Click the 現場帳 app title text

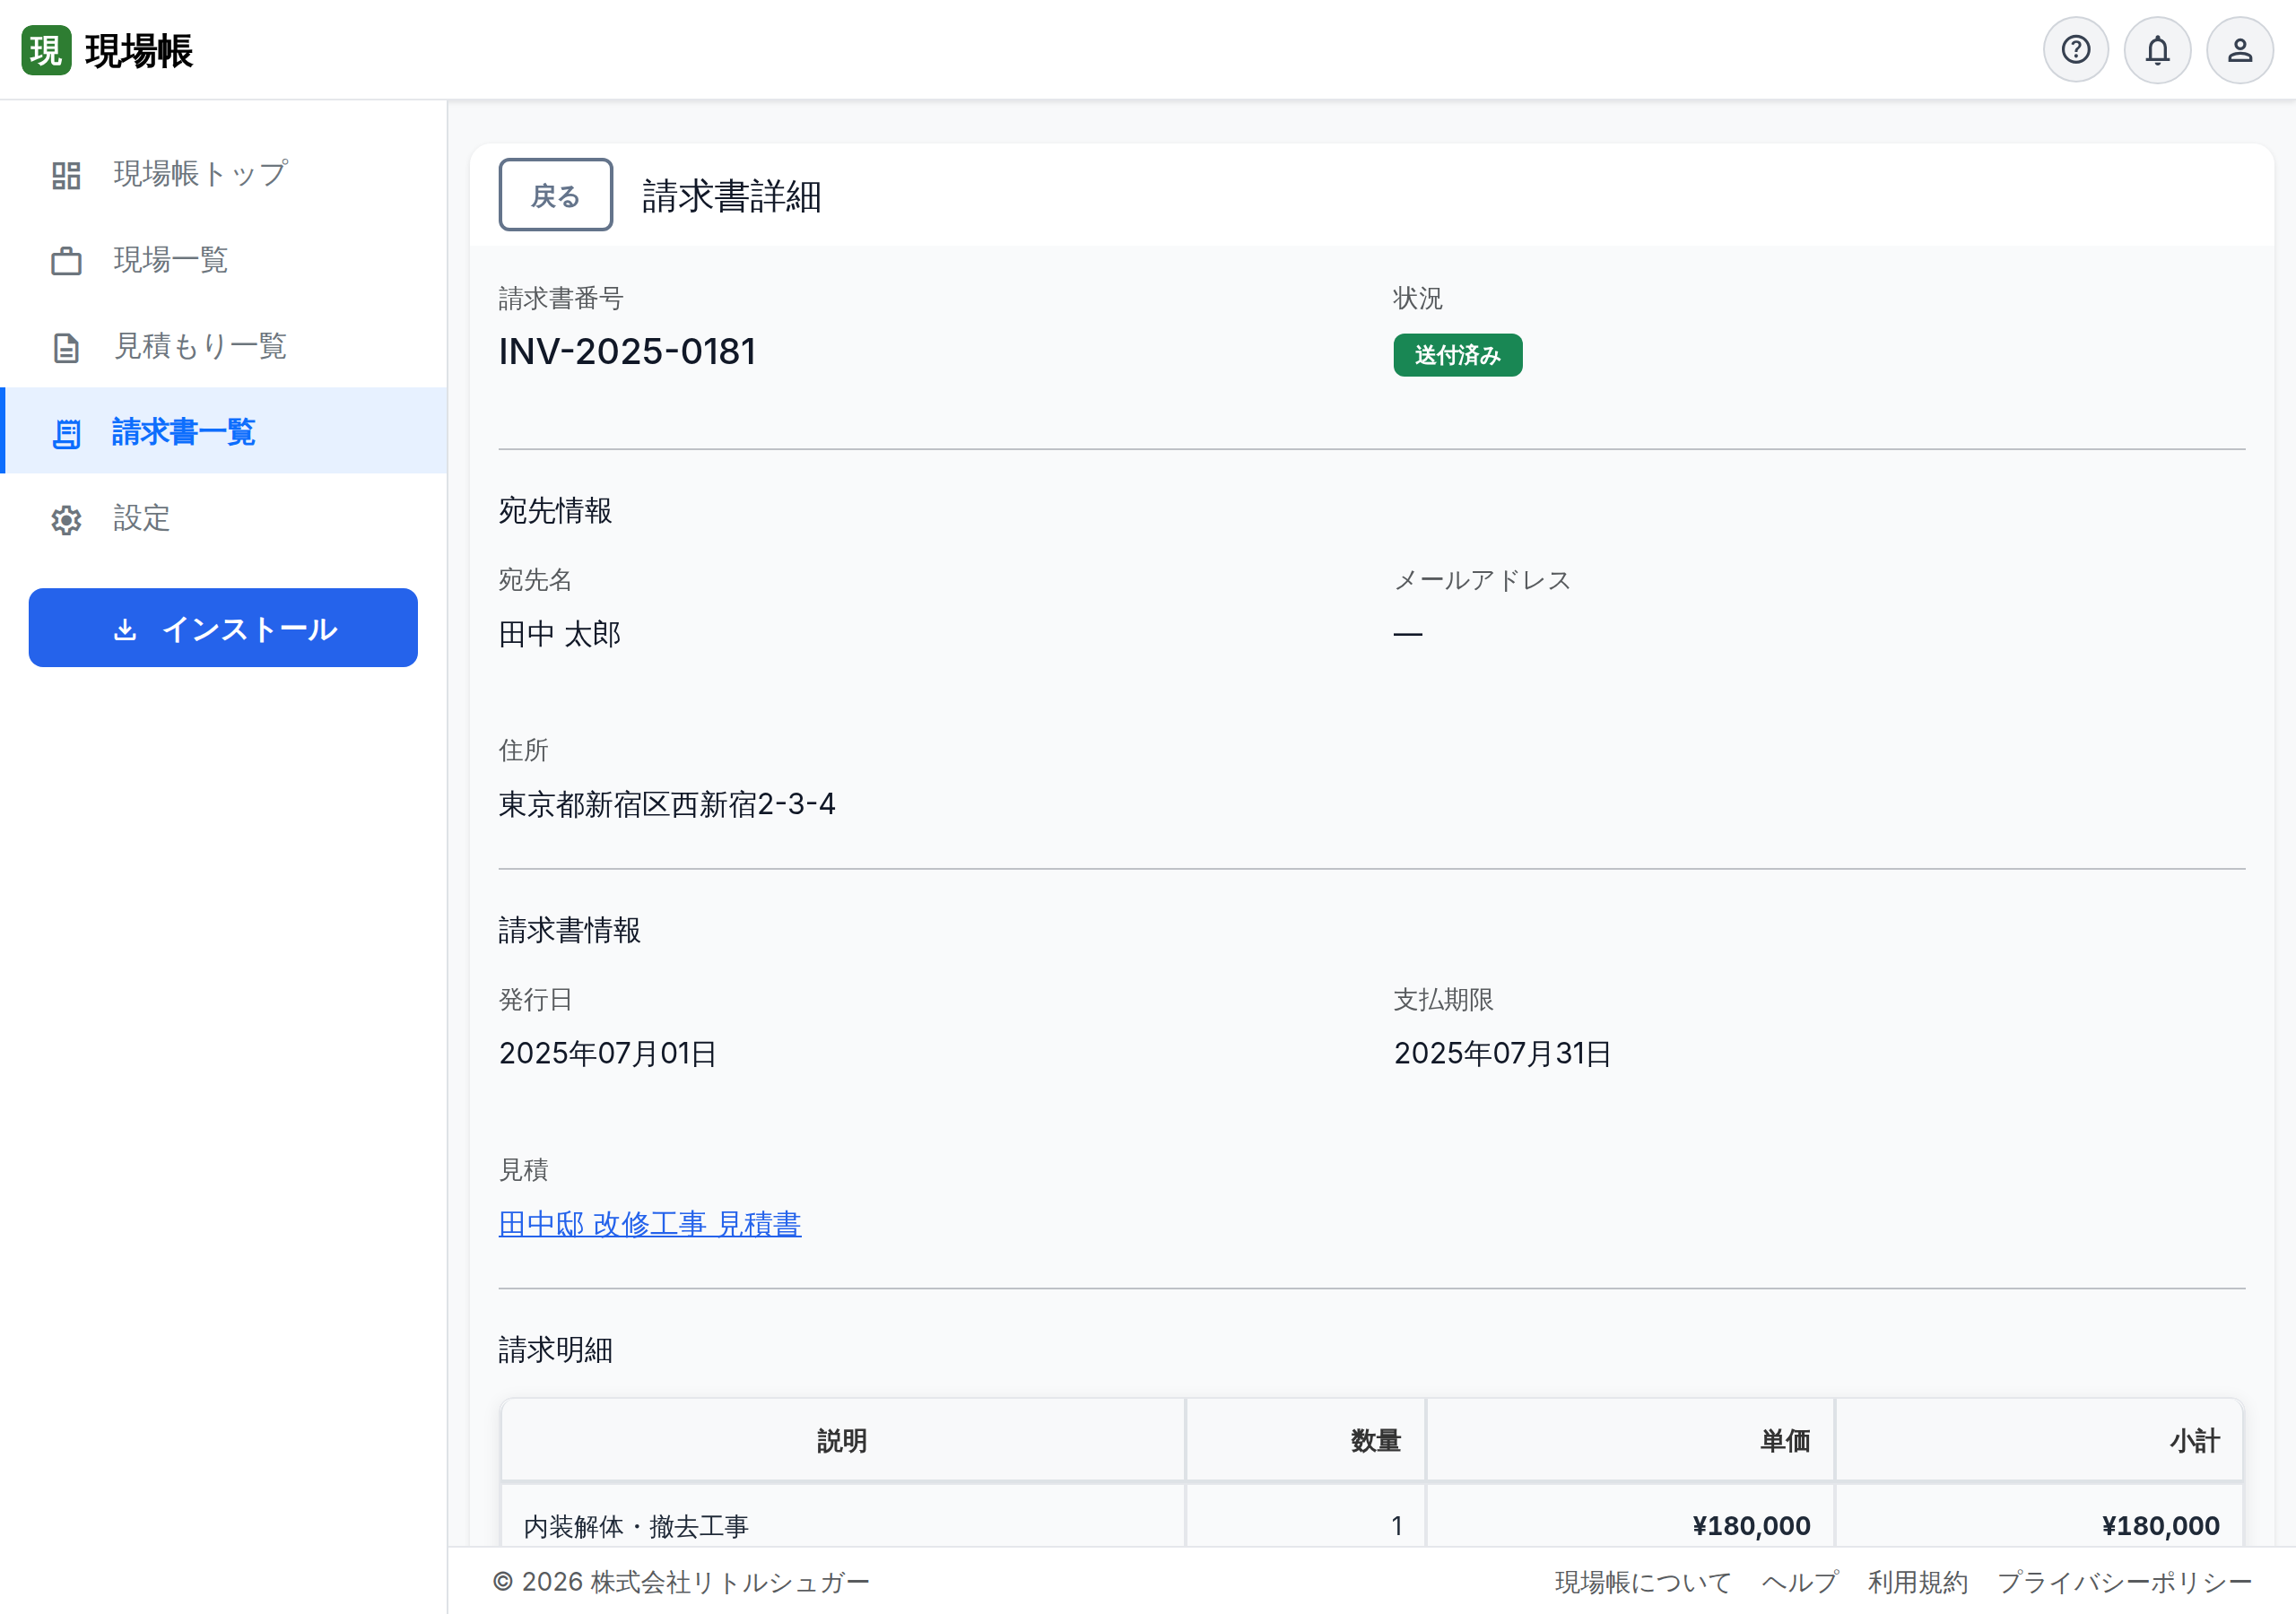click(139, 51)
